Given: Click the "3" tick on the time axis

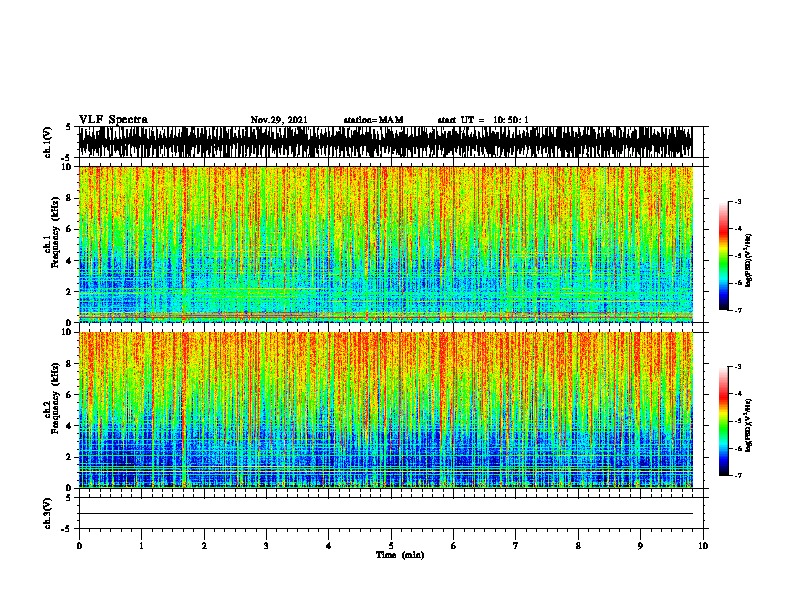Looking at the screenshot, I should pos(266,546).
